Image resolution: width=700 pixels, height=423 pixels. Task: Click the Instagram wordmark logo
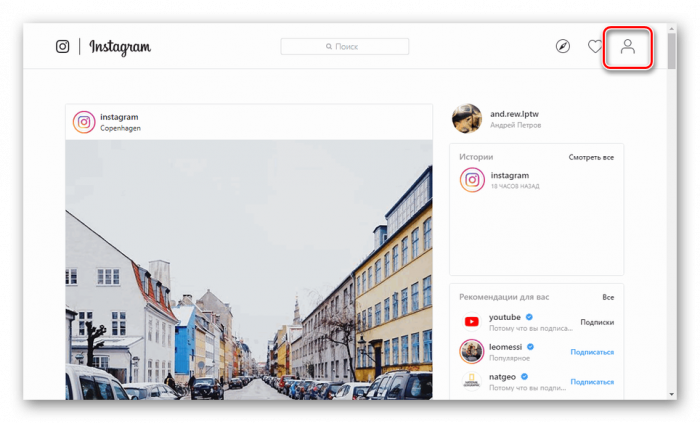coord(120,47)
